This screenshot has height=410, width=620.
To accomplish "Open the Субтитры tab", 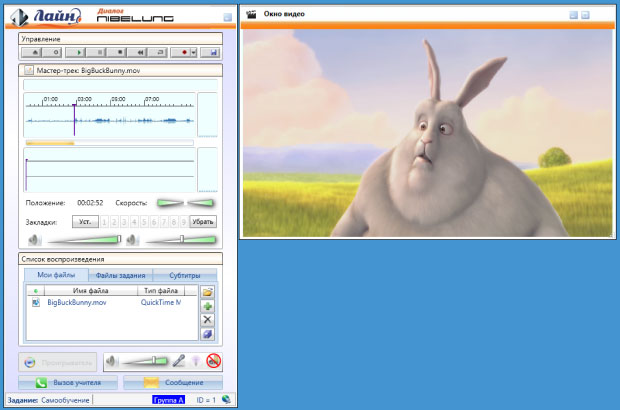I will [185, 275].
